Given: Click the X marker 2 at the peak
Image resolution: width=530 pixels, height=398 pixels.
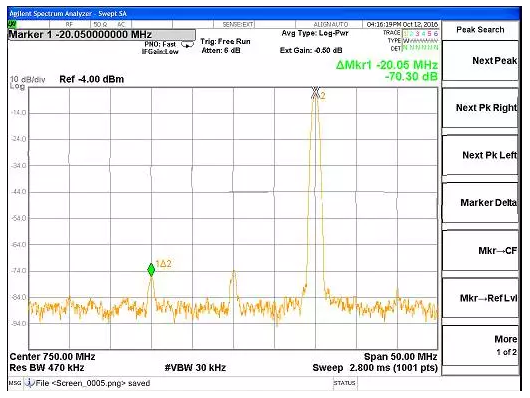Looking at the screenshot, I should point(315,92).
